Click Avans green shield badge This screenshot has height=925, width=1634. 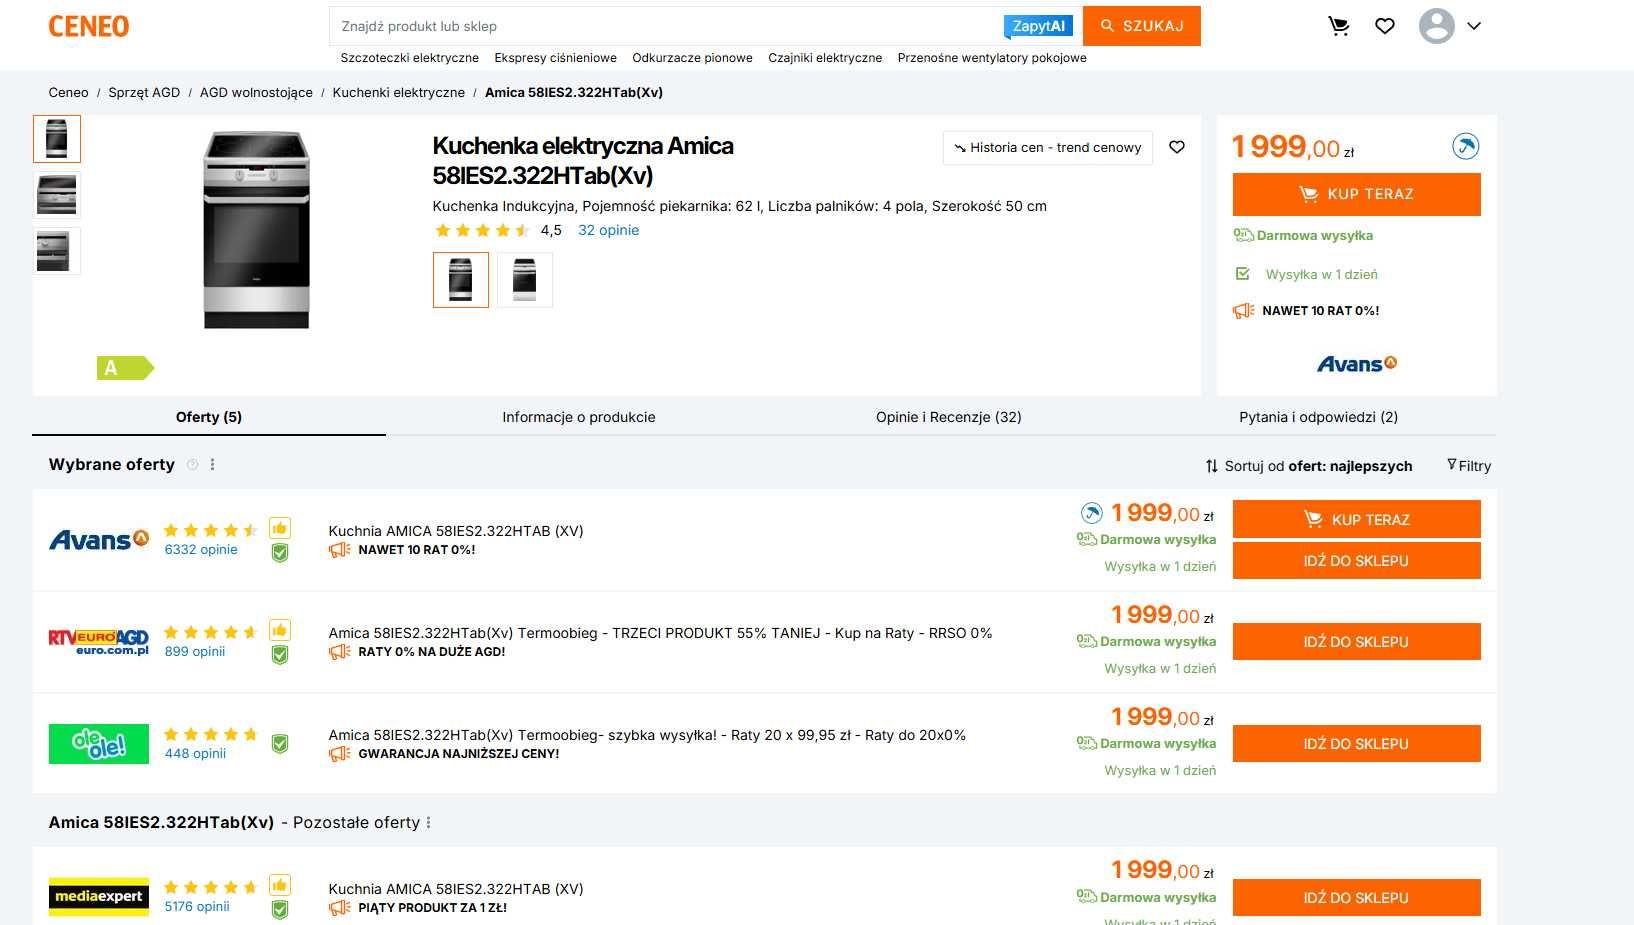coord(280,552)
